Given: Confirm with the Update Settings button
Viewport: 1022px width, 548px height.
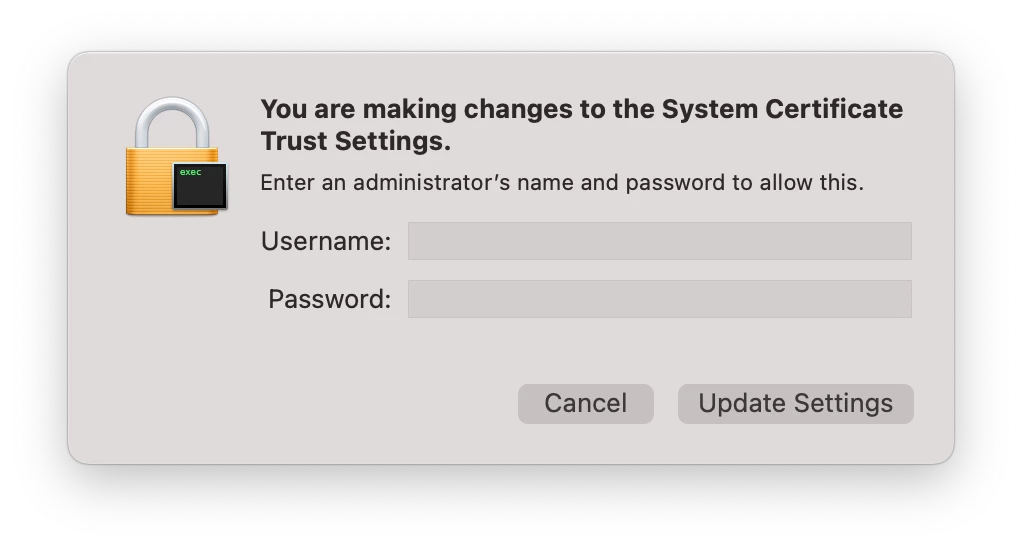Looking at the screenshot, I should [x=795, y=403].
